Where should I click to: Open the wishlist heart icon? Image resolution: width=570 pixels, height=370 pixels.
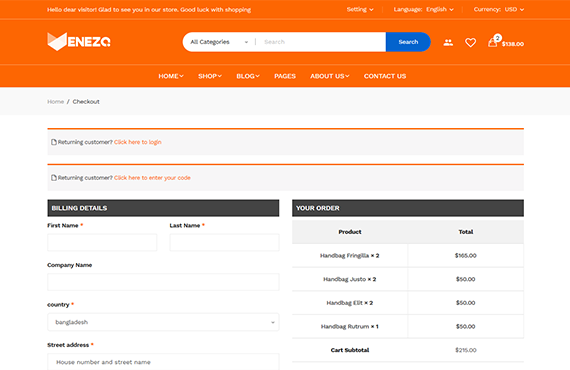tap(470, 43)
